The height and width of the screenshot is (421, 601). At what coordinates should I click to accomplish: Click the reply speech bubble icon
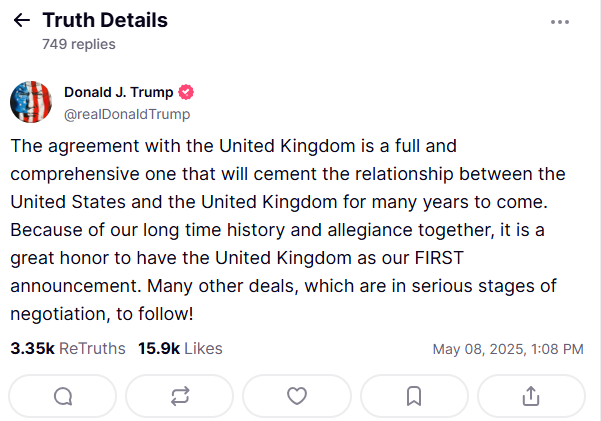[63, 396]
